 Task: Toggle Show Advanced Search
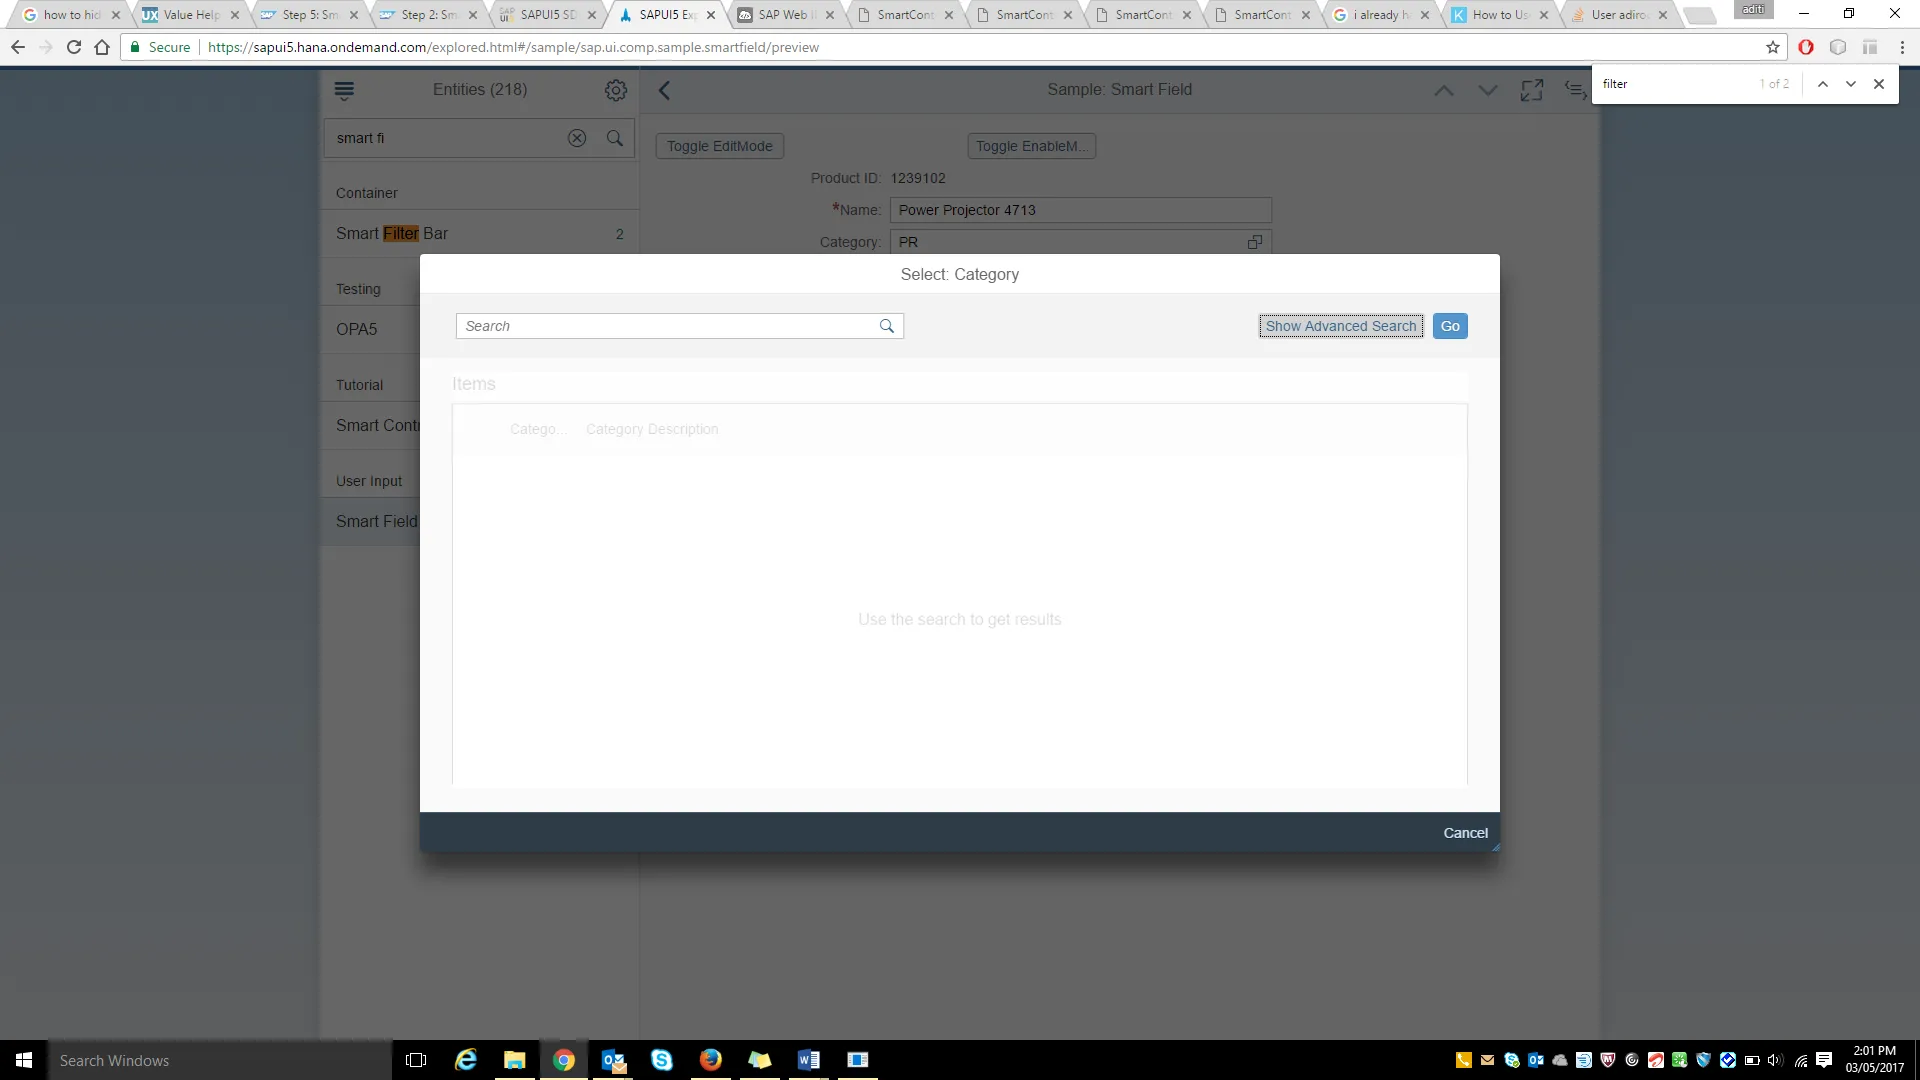pyautogui.click(x=1340, y=326)
